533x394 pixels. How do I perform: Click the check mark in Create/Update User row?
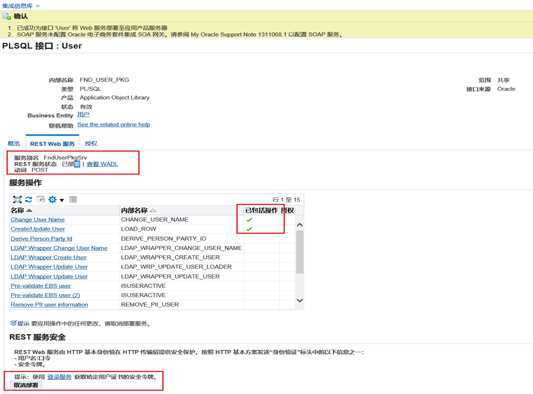point(249,229)
